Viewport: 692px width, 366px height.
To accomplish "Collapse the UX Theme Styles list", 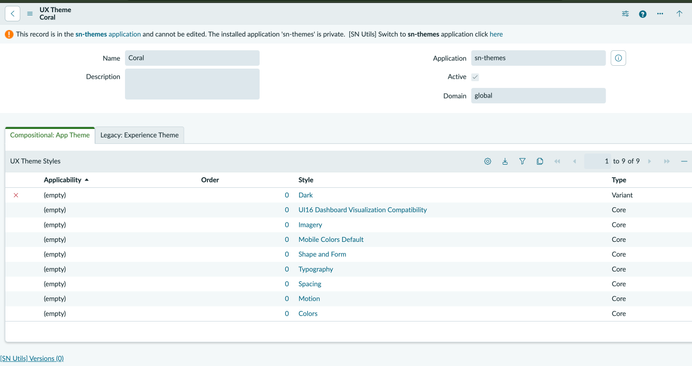I will pyautogui.click(x=684, y=161).
